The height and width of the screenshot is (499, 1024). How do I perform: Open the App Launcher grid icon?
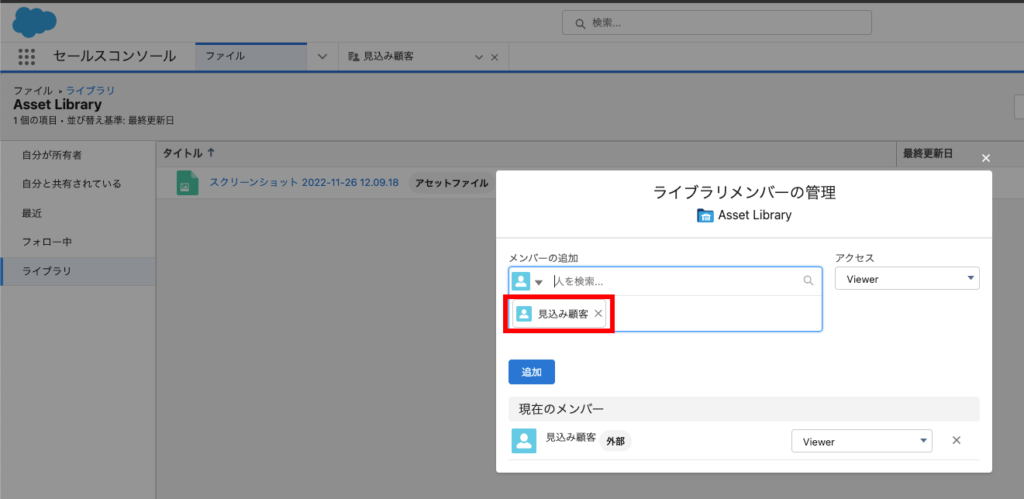(27, 57)
